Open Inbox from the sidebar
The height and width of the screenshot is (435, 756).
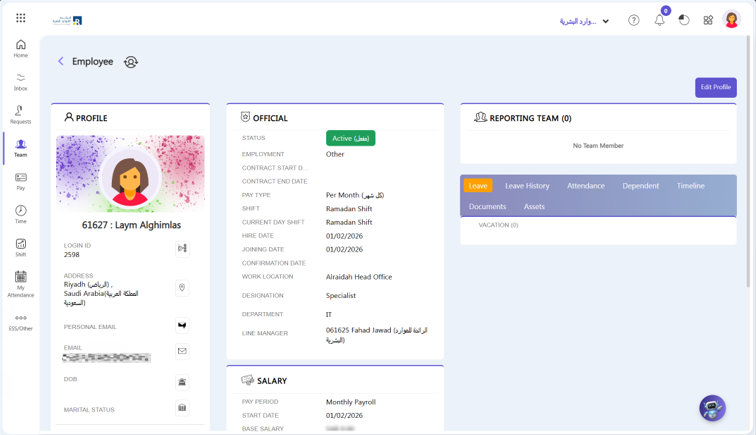coord(20,81)
